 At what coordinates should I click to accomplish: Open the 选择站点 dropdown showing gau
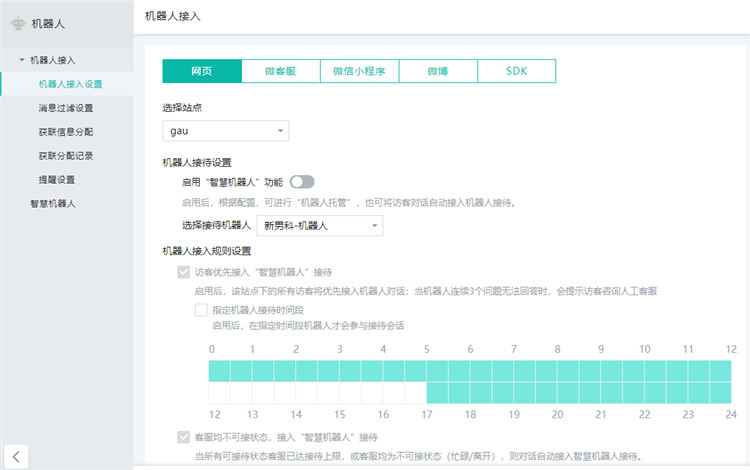(225, 130)
